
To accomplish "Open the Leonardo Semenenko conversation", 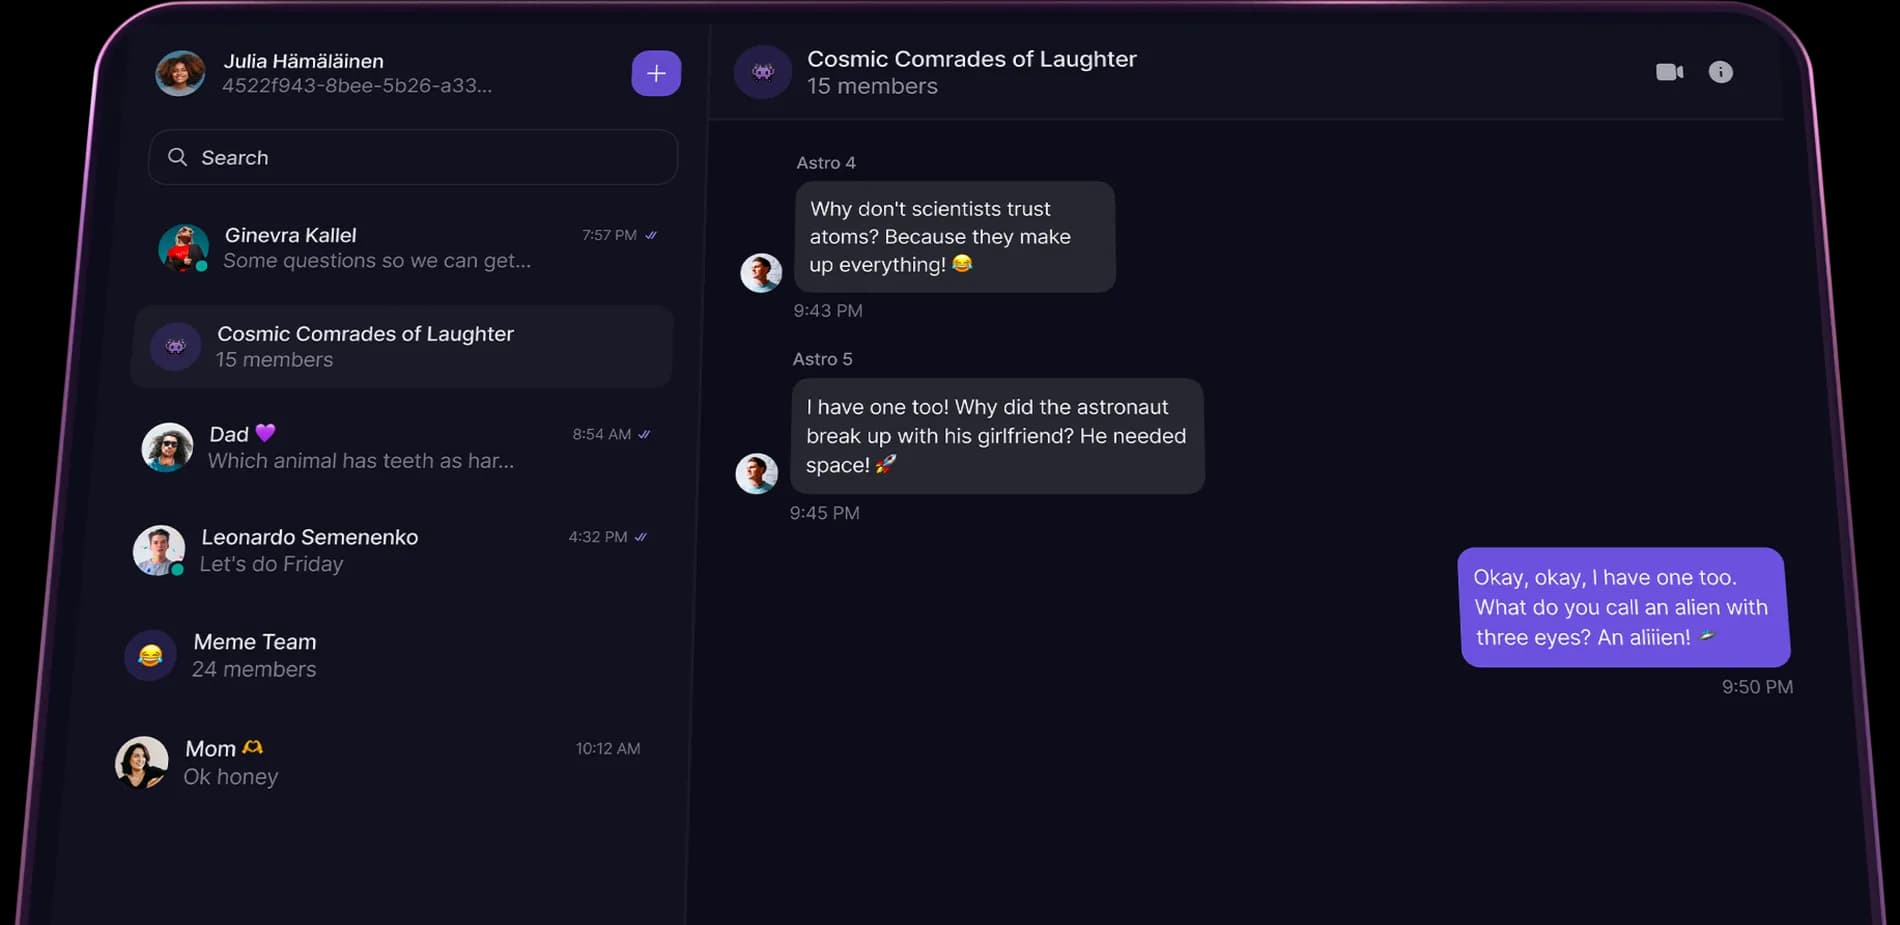I will pos(400,550).
